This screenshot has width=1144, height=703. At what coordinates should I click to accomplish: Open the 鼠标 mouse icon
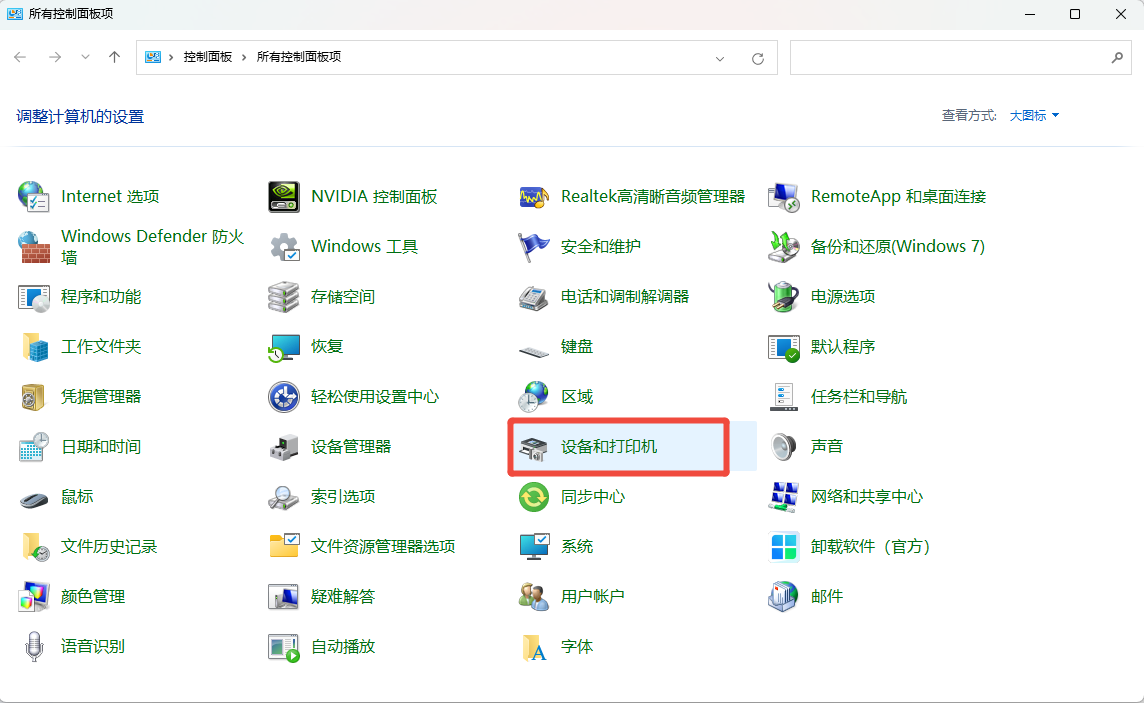(x=34, y=500)
